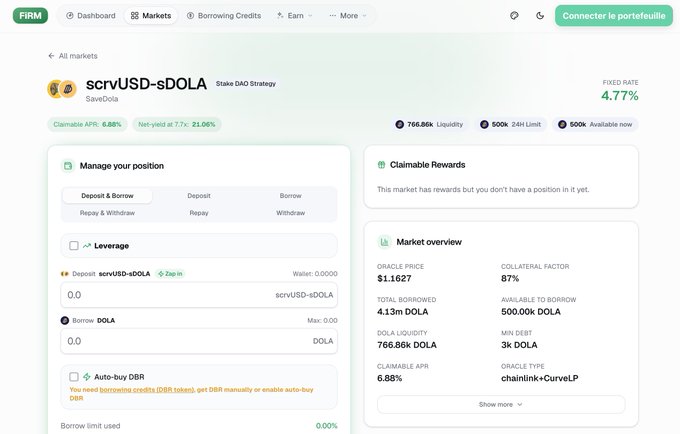This screenshot has width=680, height=434.
Task: Focus the scrvUSD-sDOLA deposit amount field
Action: coord(199,295)
